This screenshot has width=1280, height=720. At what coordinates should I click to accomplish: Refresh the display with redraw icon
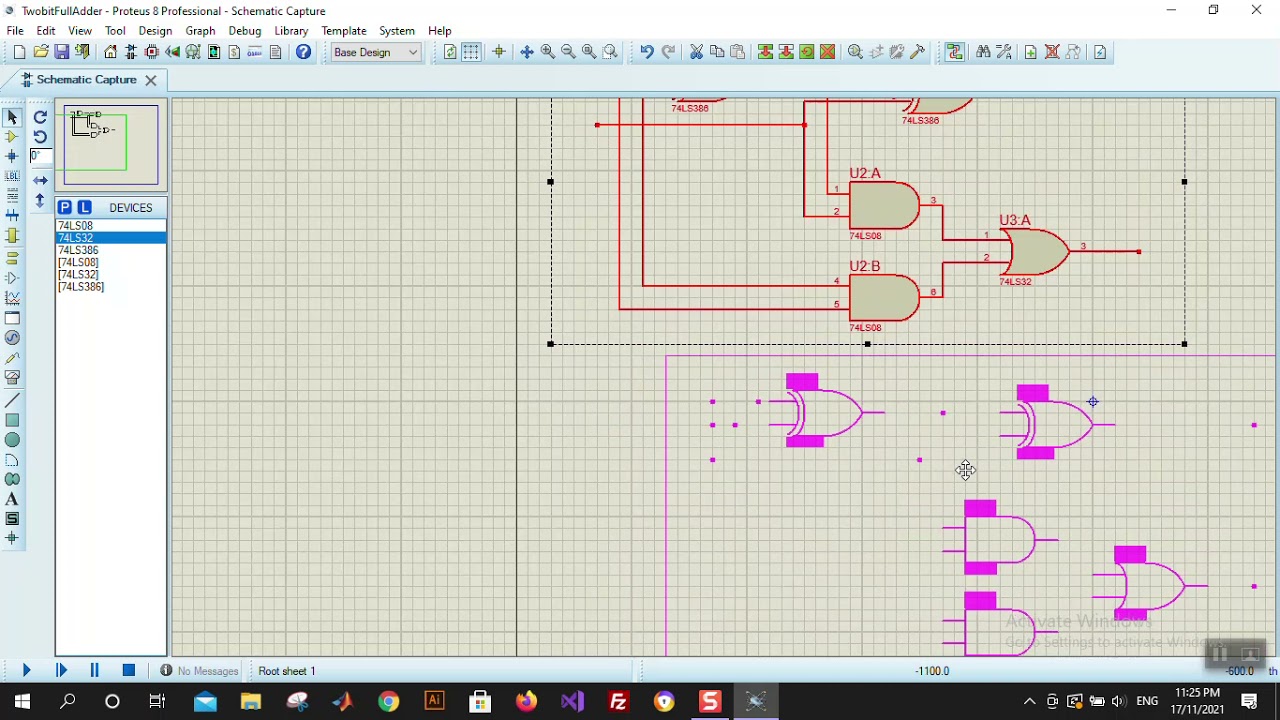tap(450, 52)
